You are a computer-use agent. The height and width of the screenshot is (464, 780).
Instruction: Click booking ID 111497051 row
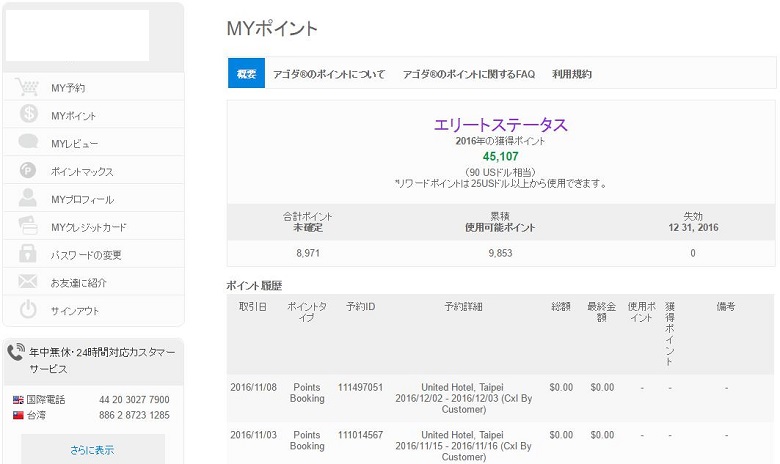(360, 387)
